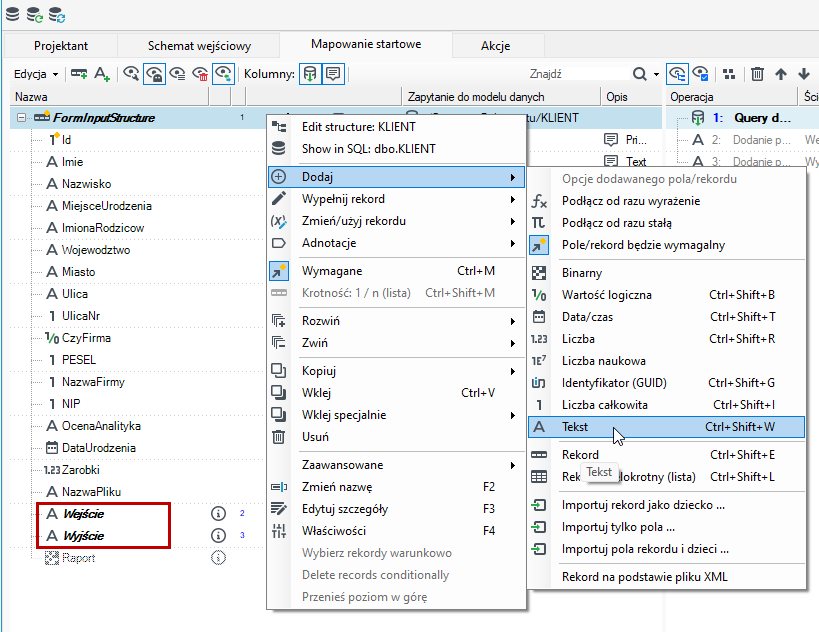Switch to the Schemat wejściowy tab
This screenshot has height=632, width=819.
199,45
